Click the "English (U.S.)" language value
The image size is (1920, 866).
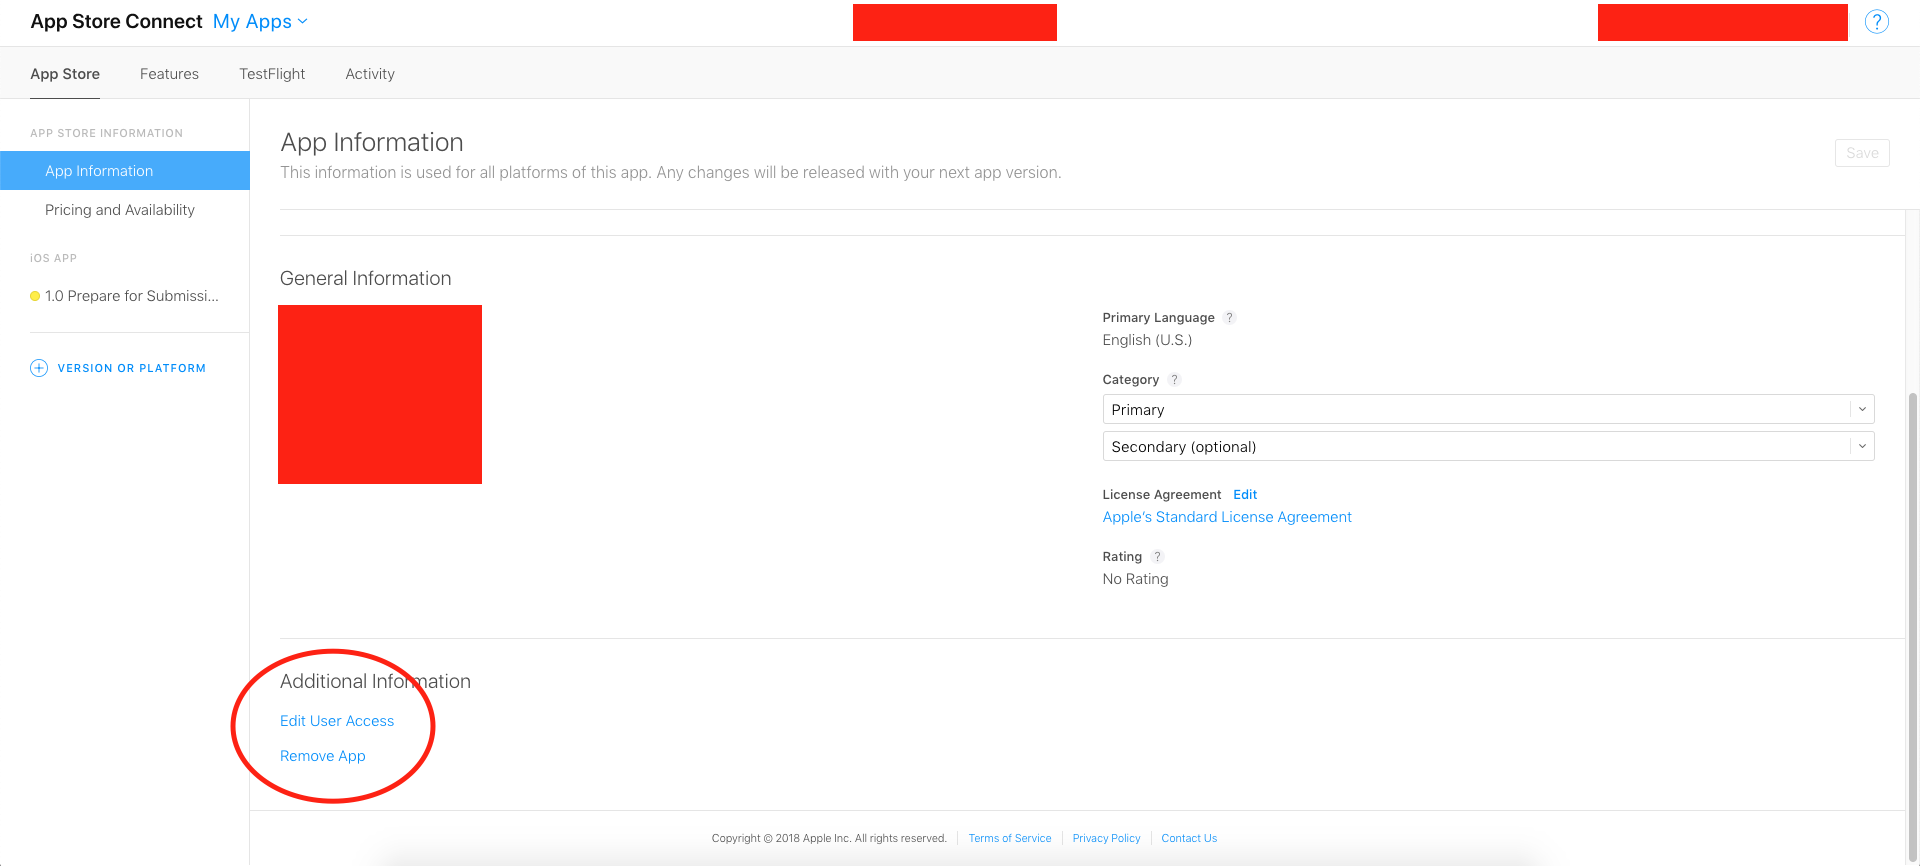point(1147,340)
